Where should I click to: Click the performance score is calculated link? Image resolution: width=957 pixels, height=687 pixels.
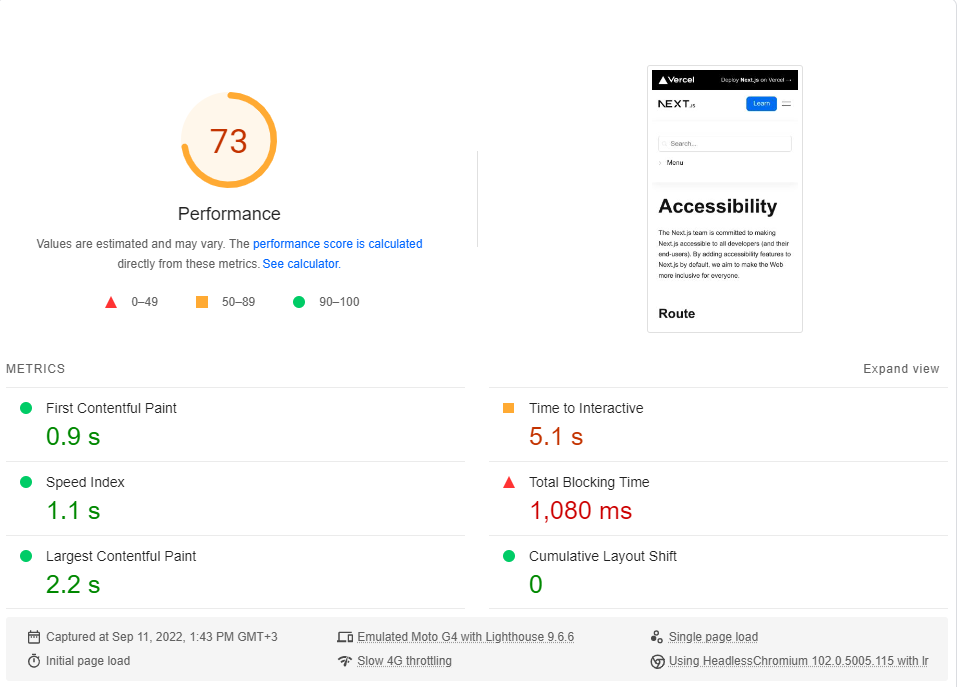[337, 243]
